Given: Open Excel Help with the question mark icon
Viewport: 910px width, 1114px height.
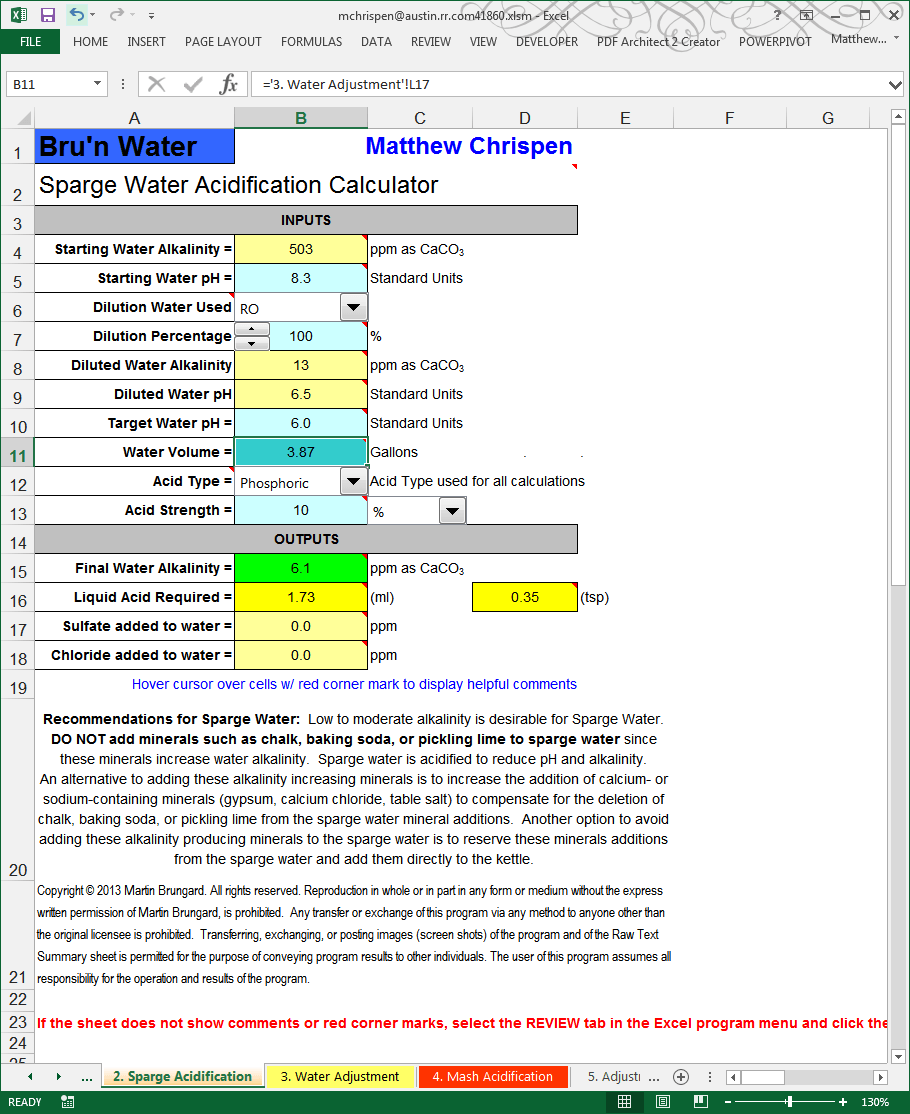Looking at the screenshot, I should point(777,17).
